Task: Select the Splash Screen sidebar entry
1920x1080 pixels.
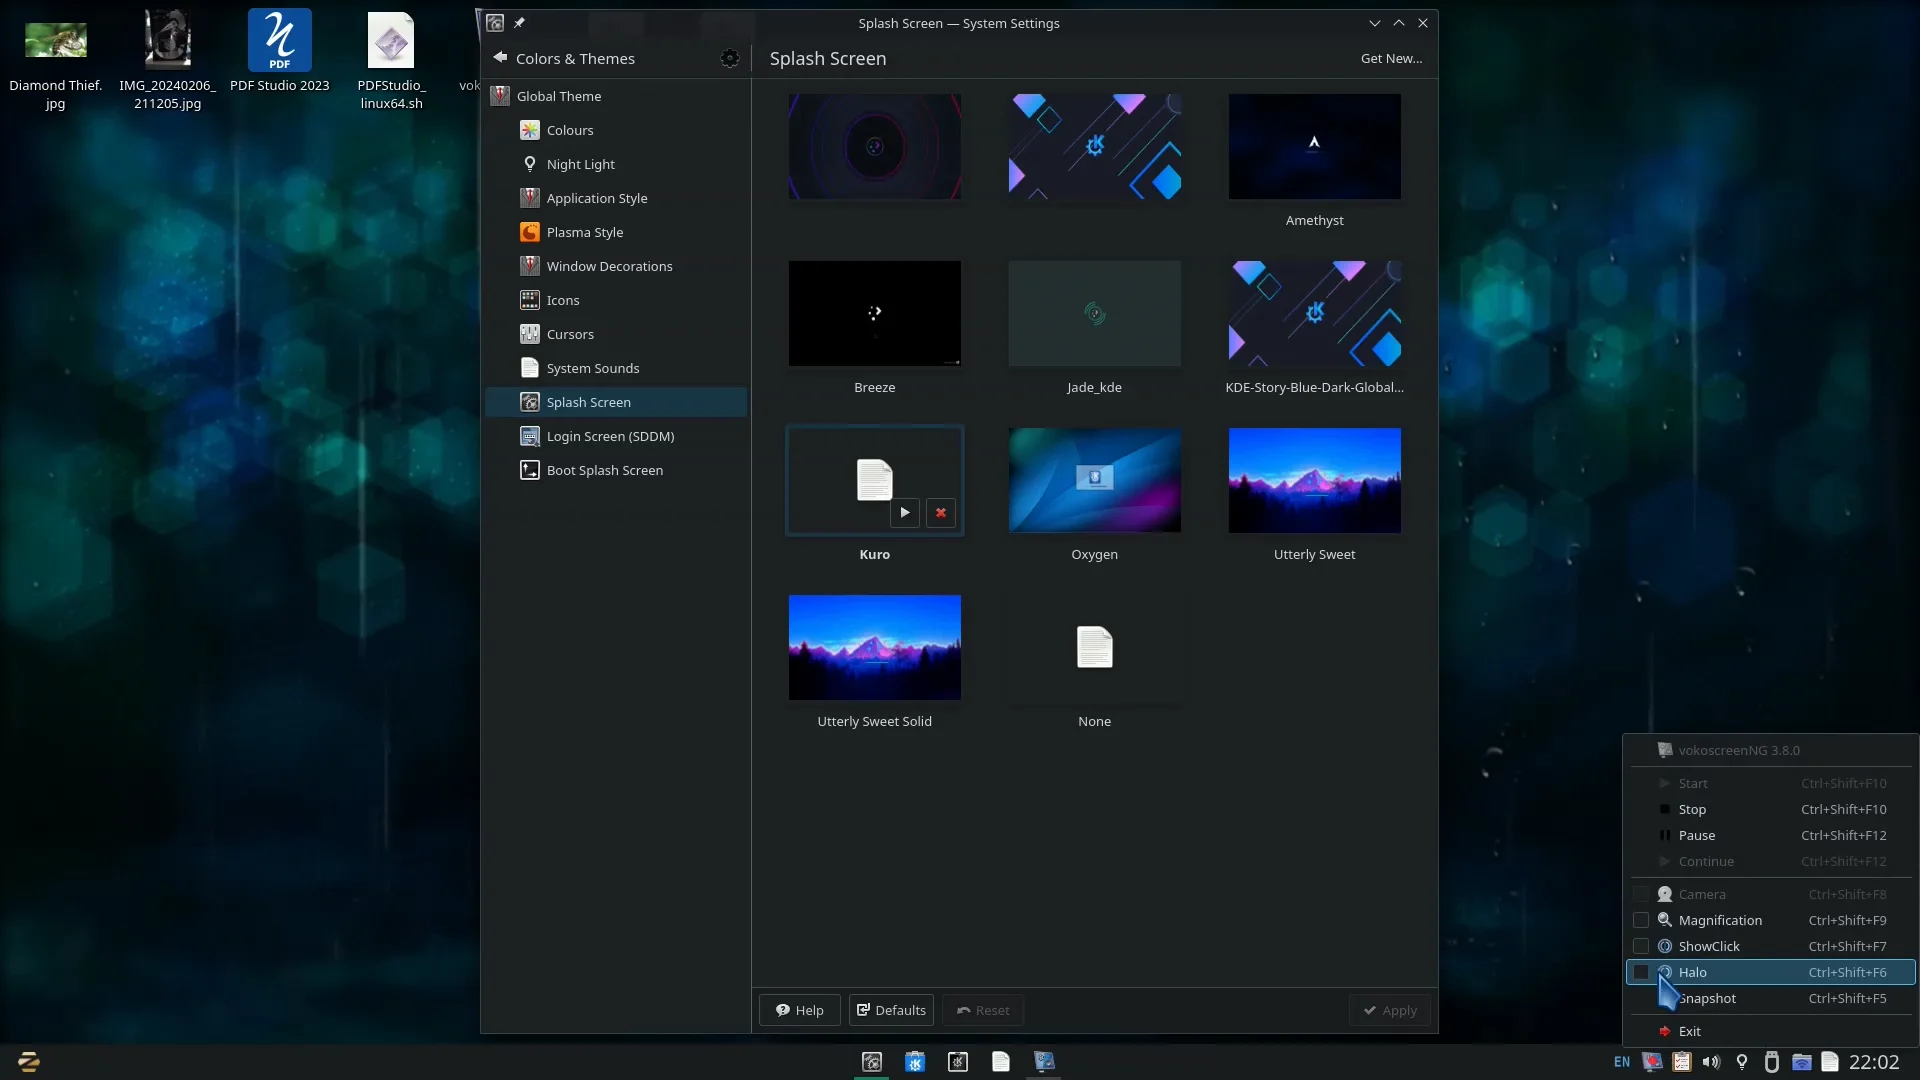Action: pyautogui.click(x=616, y=402)
